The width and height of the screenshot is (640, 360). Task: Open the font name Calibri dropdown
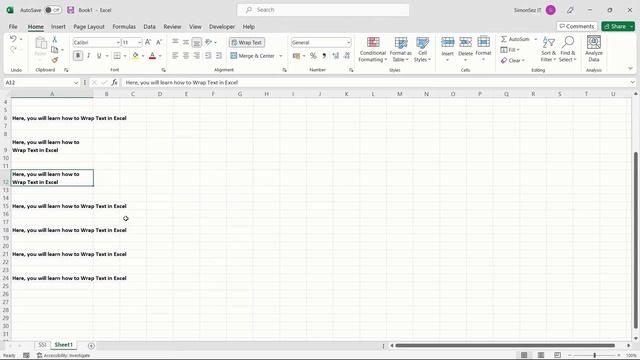[x=118, y=42]
